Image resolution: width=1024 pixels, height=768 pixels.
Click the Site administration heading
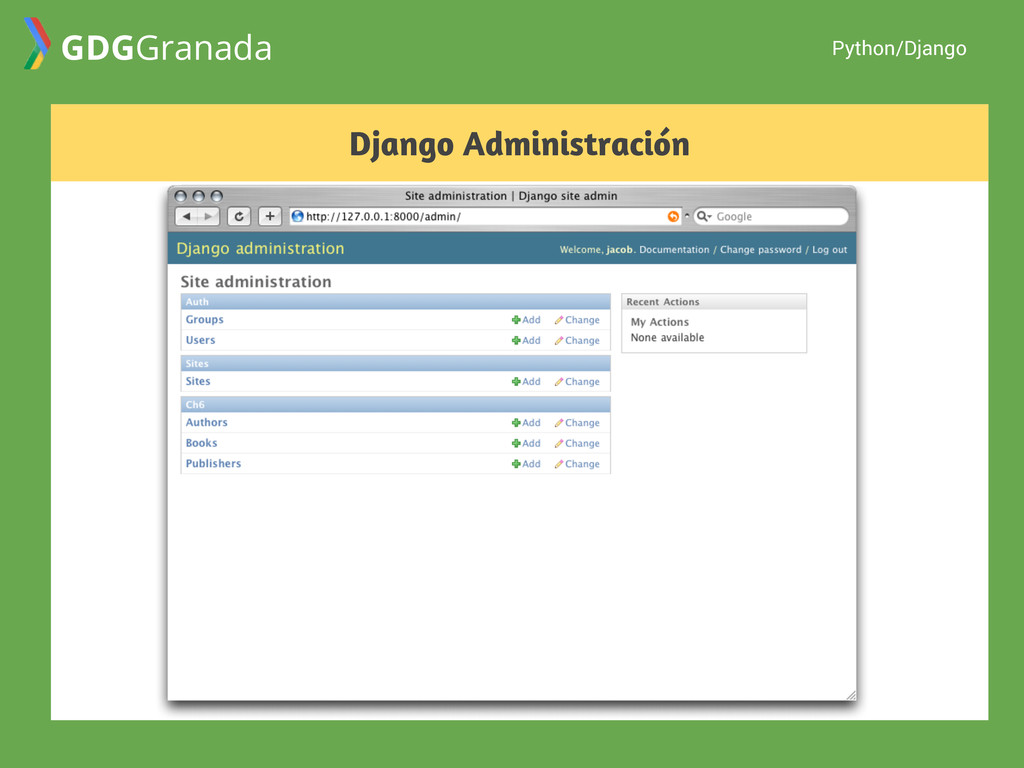pyautogui.click(x=256, y=281)
